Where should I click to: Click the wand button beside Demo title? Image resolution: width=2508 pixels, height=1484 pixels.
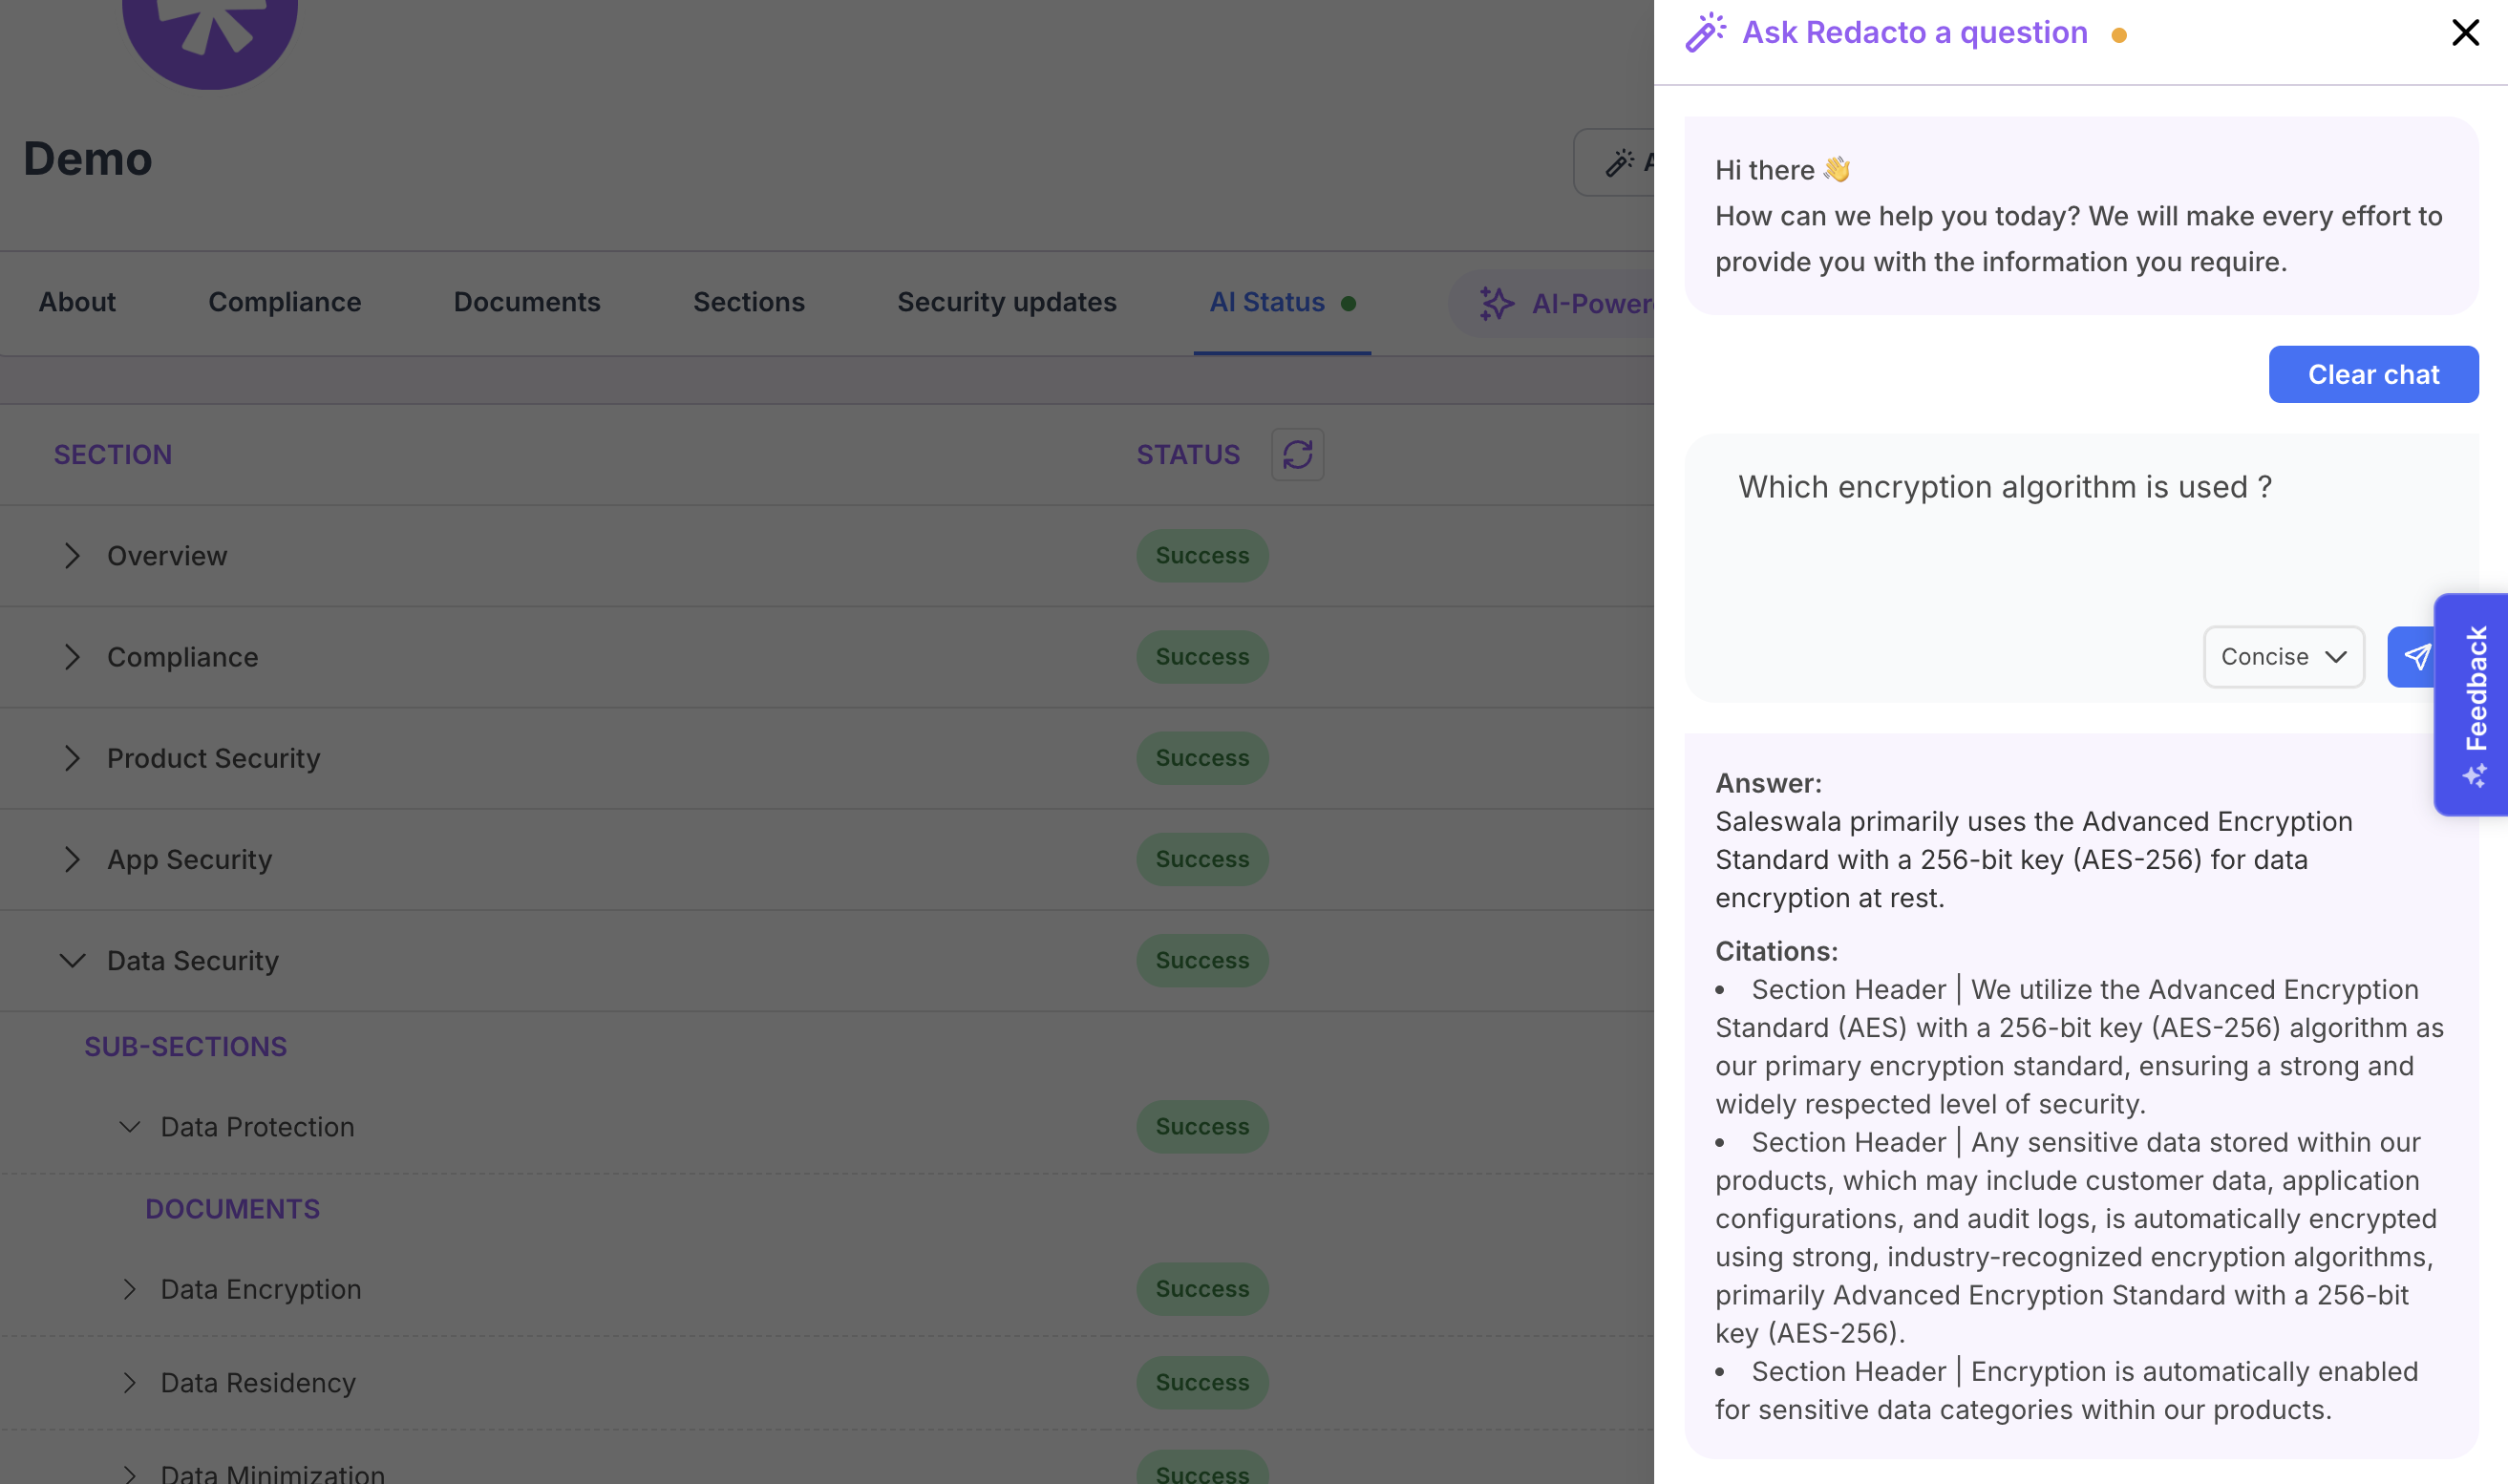1618,162
